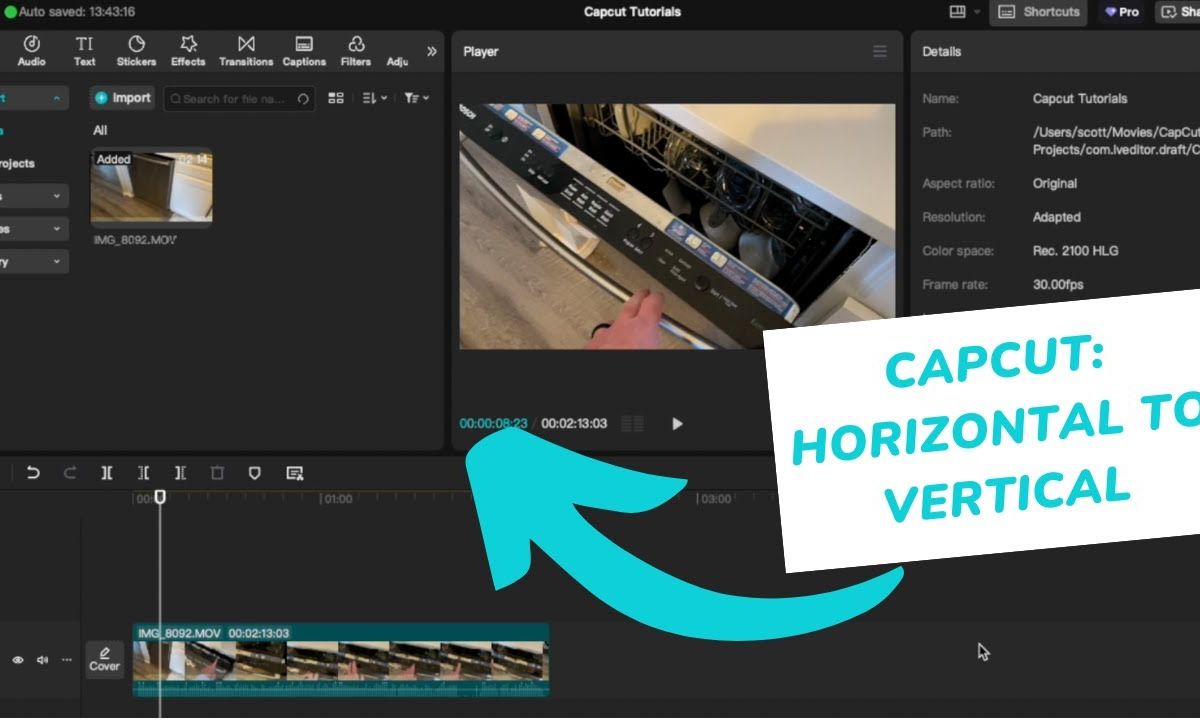Open the Shortcuts button
Image resolution: width=1200 pixels, height=720 pixels.
click(x=1038, y=12)
